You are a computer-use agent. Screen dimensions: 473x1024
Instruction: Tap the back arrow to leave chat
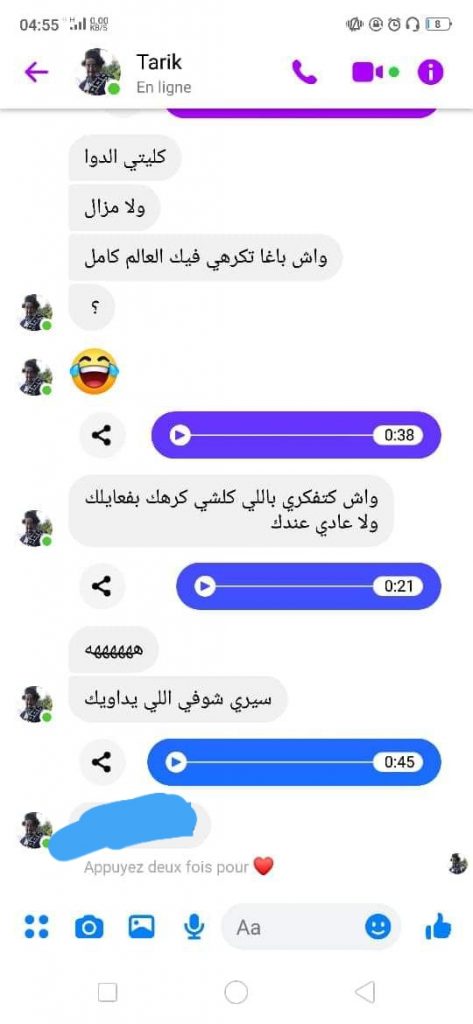tap(36, 72)
